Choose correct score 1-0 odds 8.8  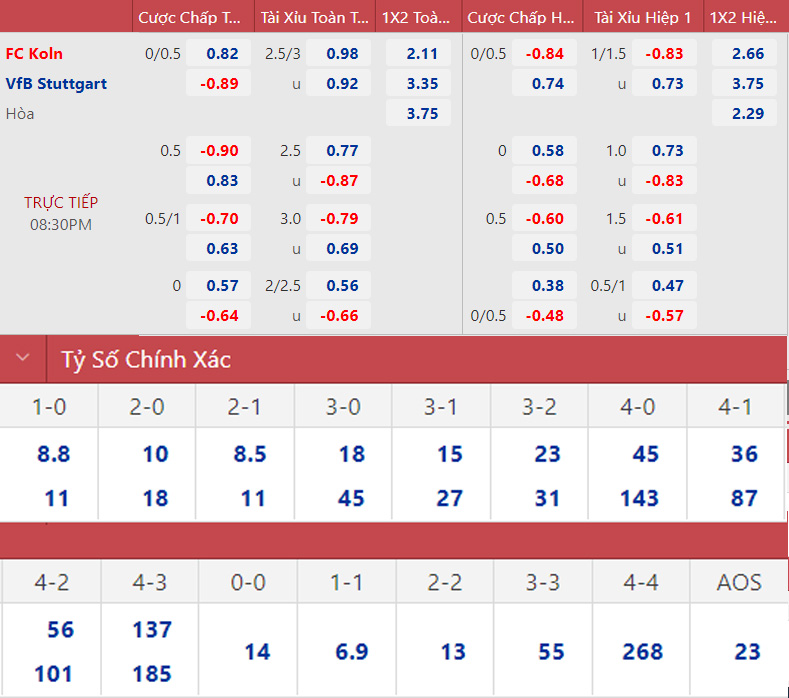tap(53, 454)
